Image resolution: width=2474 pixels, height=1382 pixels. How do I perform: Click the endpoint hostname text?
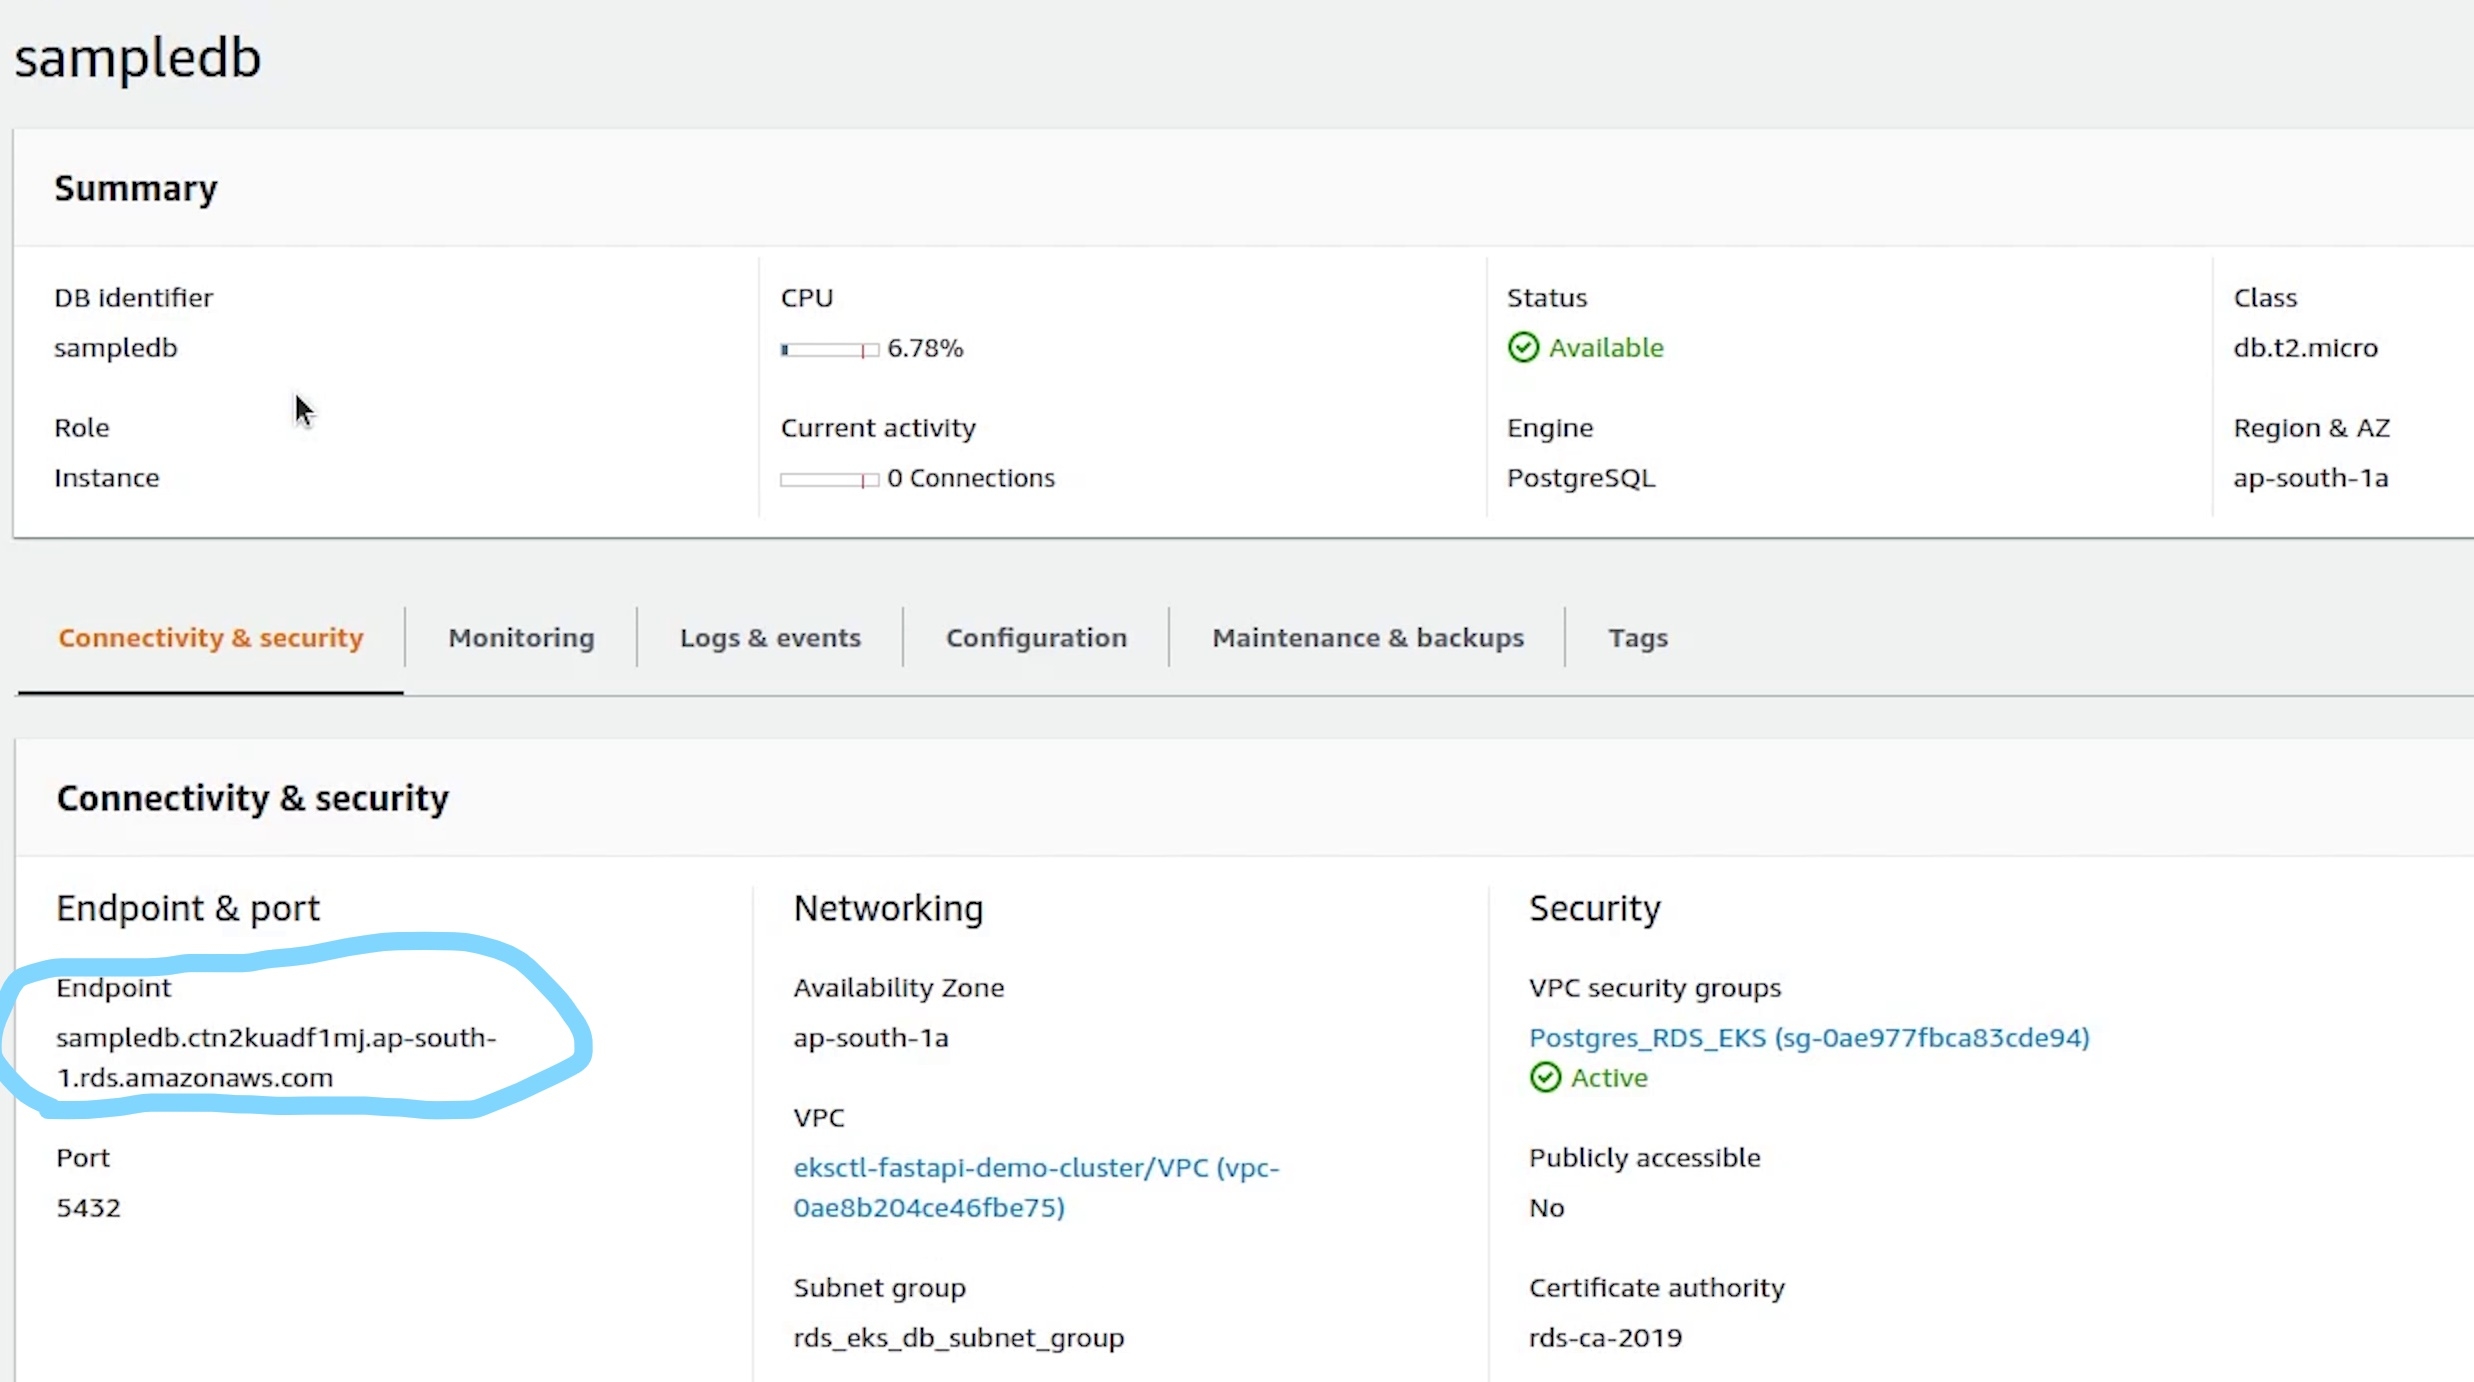point(275,1039)
